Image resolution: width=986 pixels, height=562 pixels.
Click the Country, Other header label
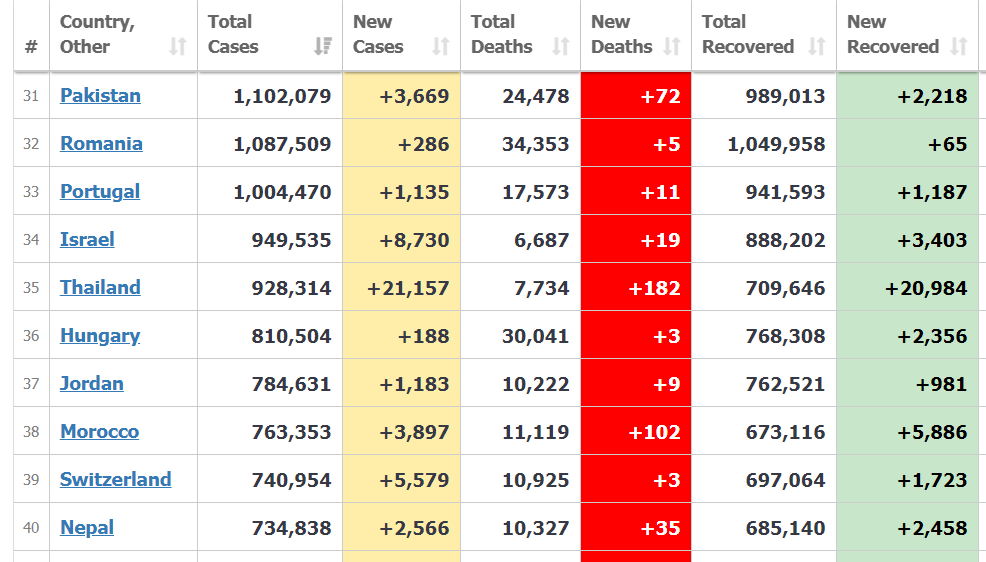coord(97,34)
